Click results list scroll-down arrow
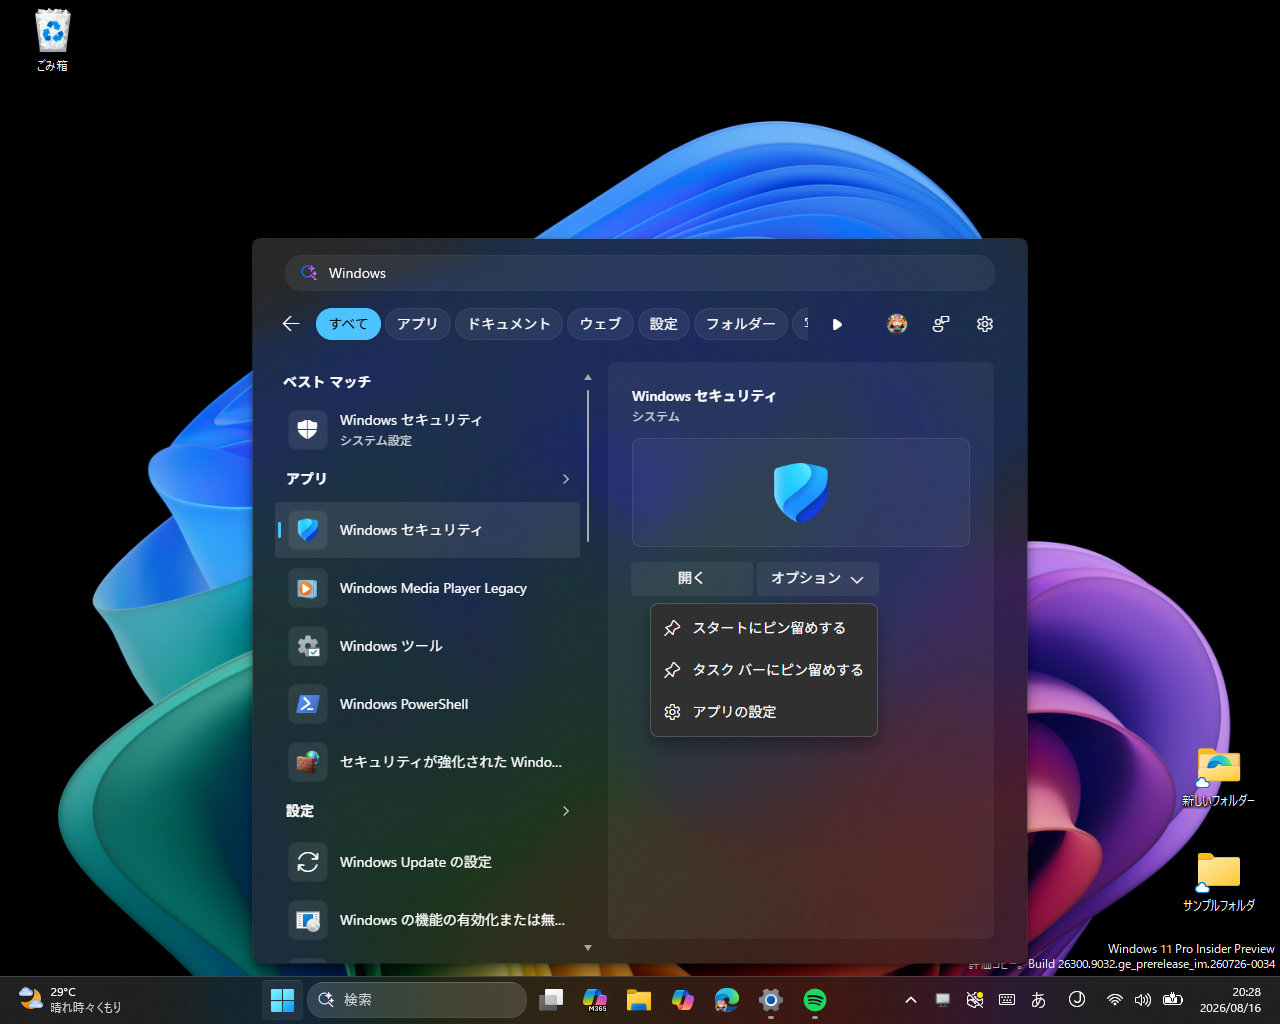Screen dimensions: 1280x1024 [x=588, y=948]
